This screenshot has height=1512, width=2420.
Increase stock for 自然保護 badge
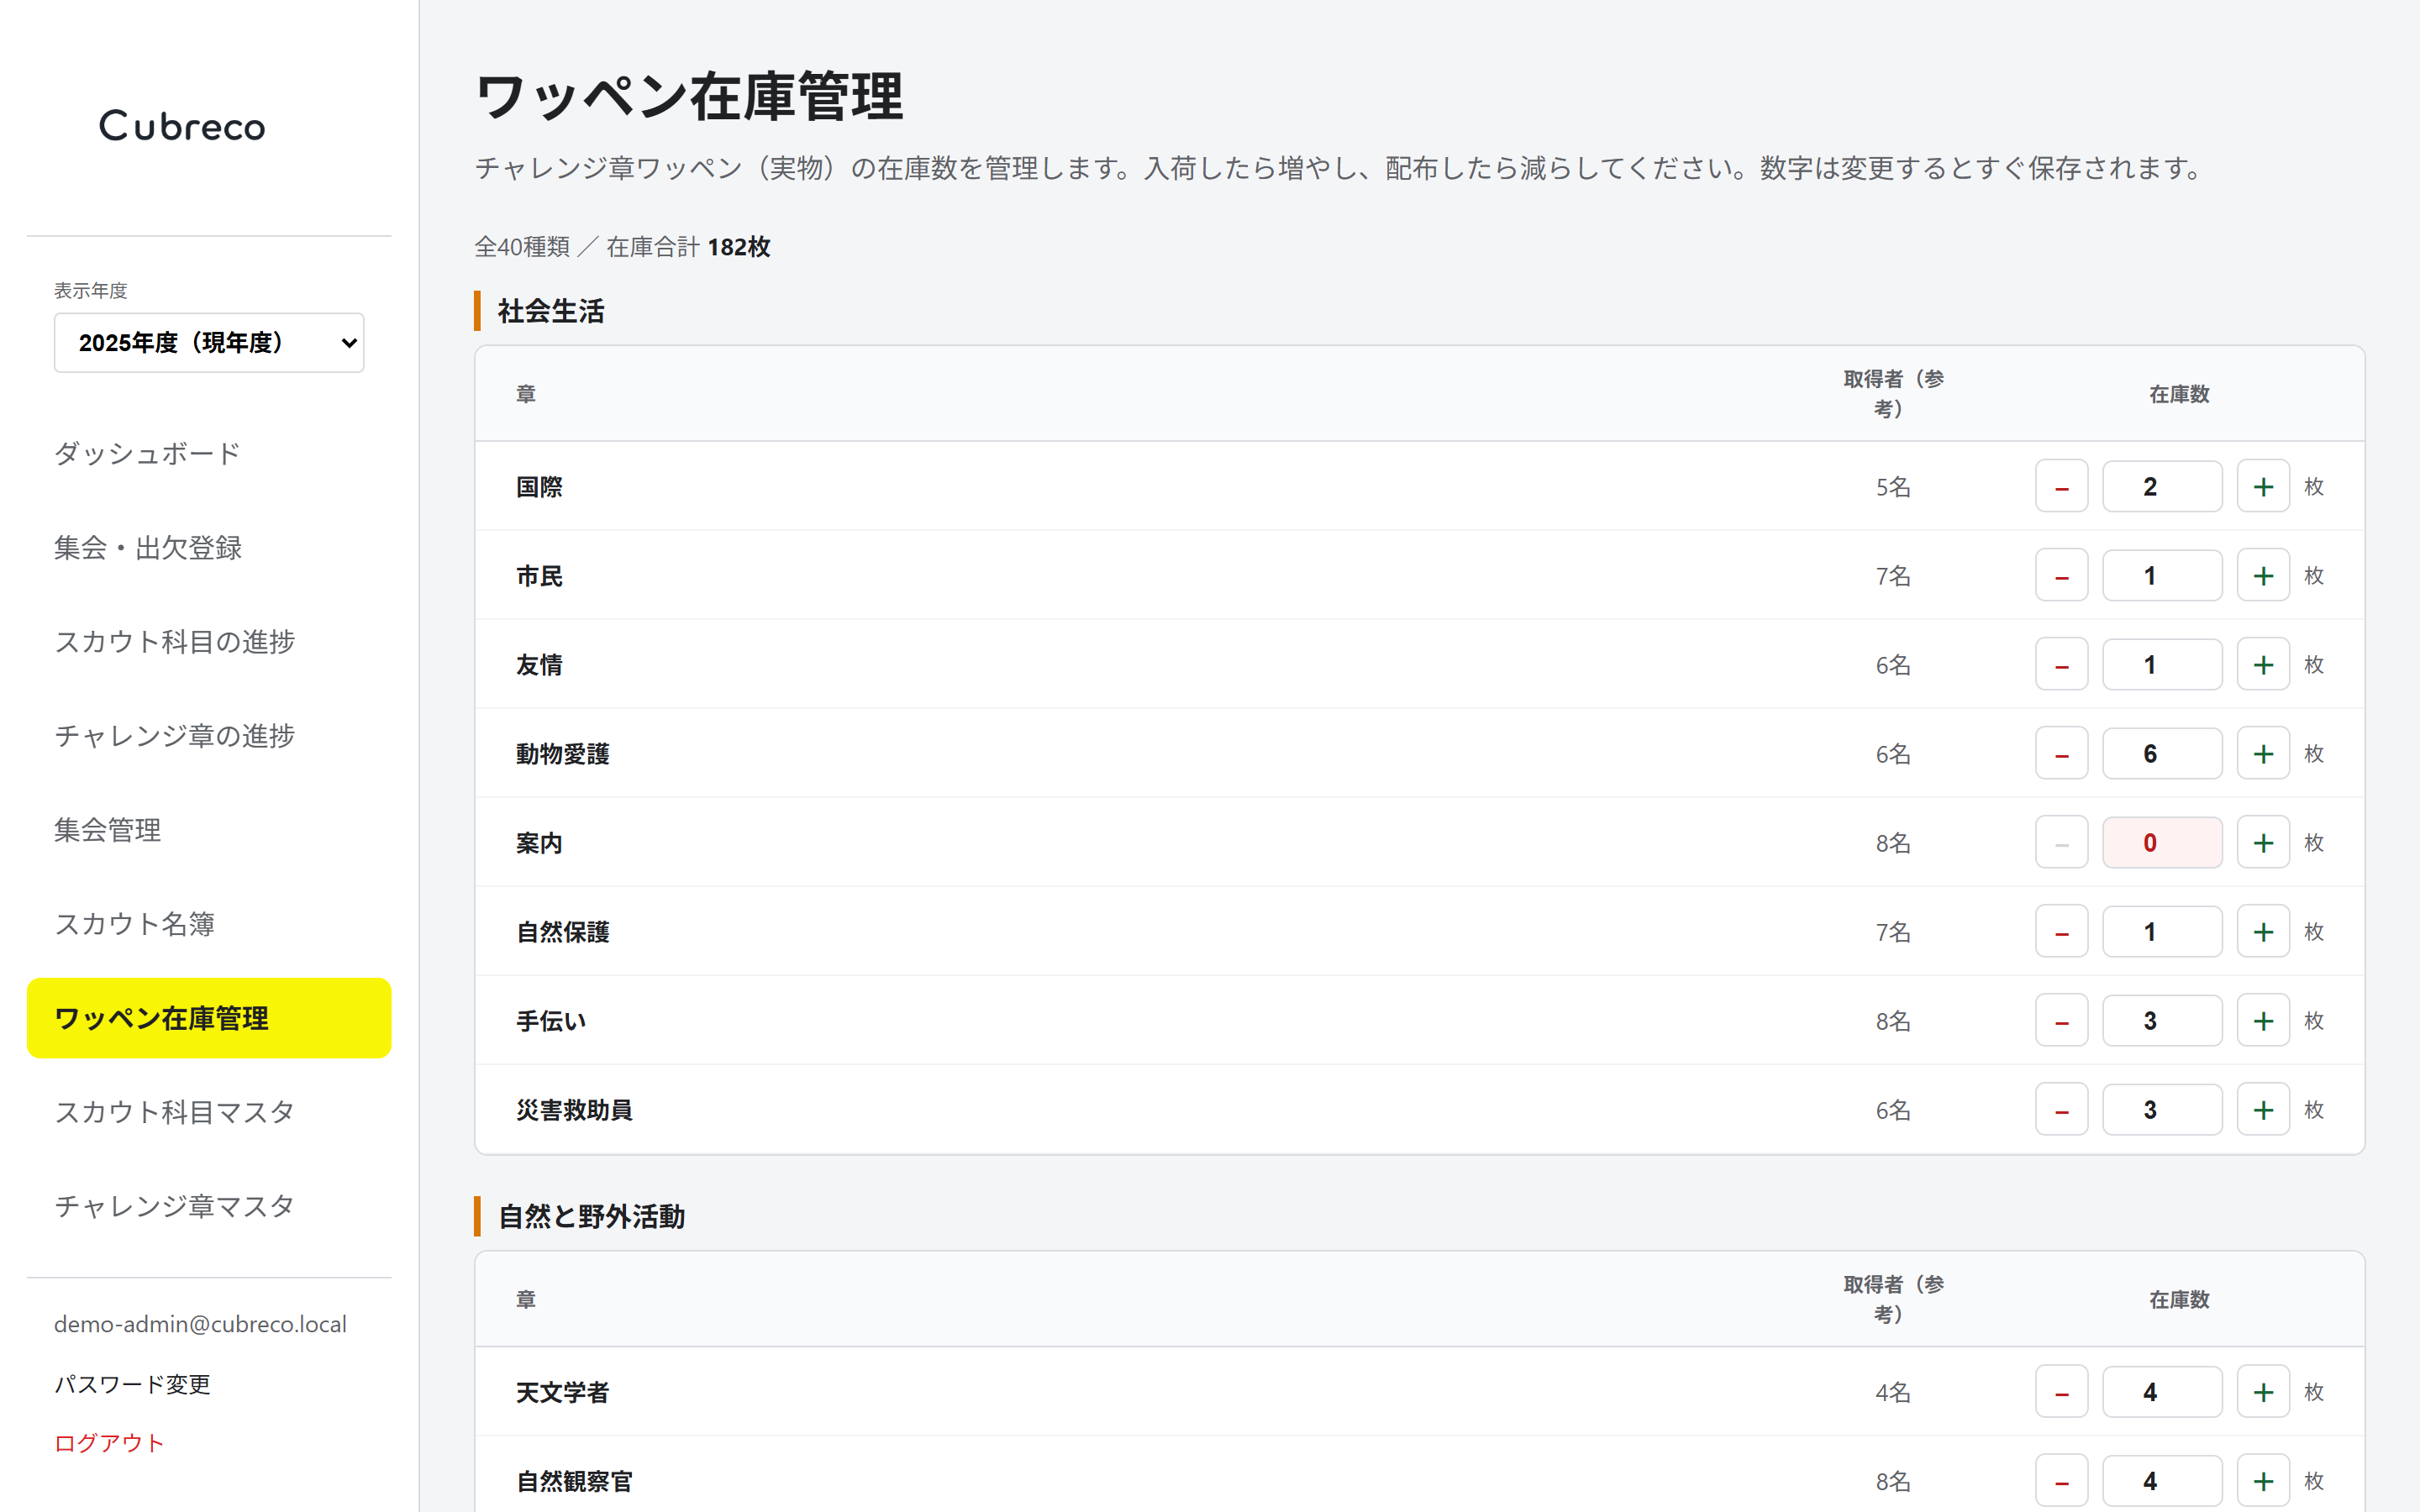(2263, 931)
